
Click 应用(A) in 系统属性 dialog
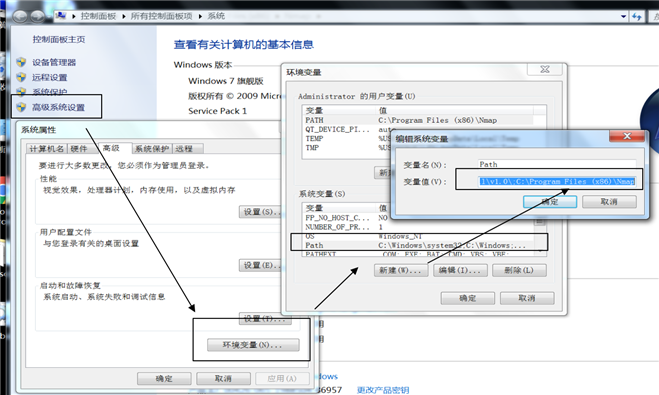point(282,379)
